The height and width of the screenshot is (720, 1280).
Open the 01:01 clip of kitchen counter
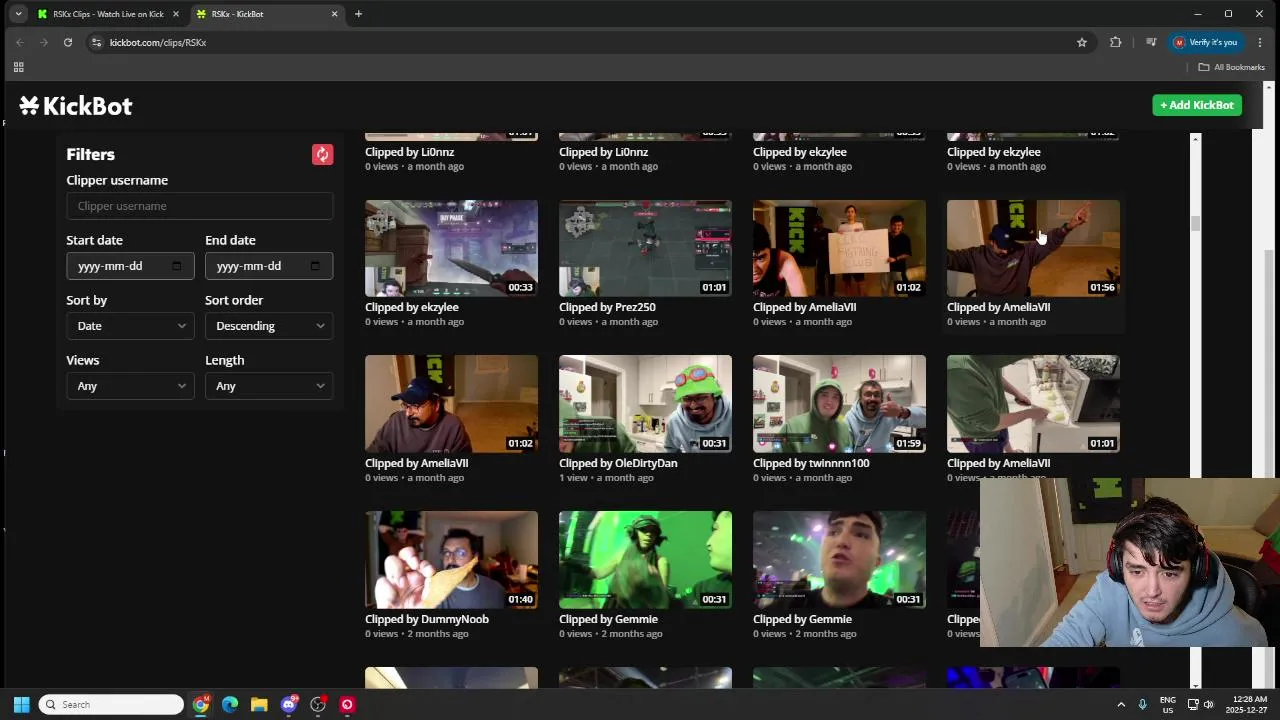point(1033,404)
